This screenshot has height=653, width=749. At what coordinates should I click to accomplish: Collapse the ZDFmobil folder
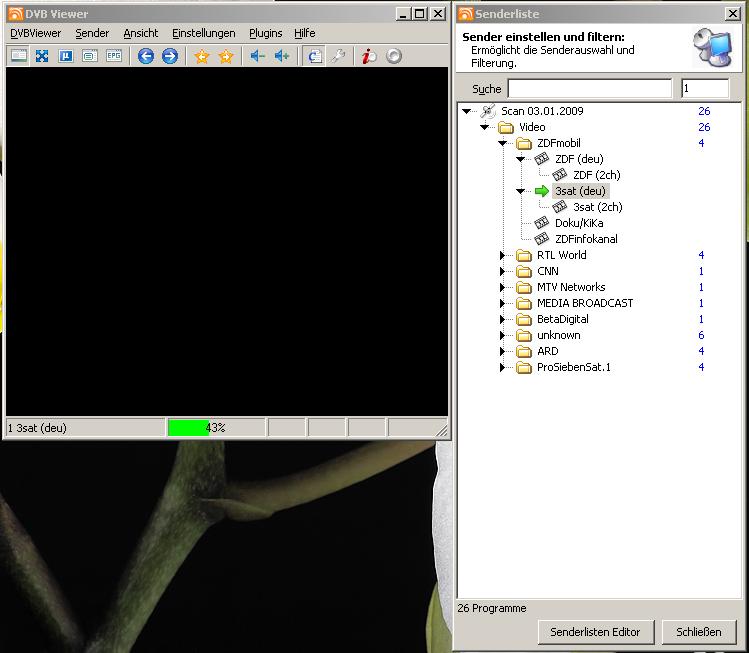point(503,144)
